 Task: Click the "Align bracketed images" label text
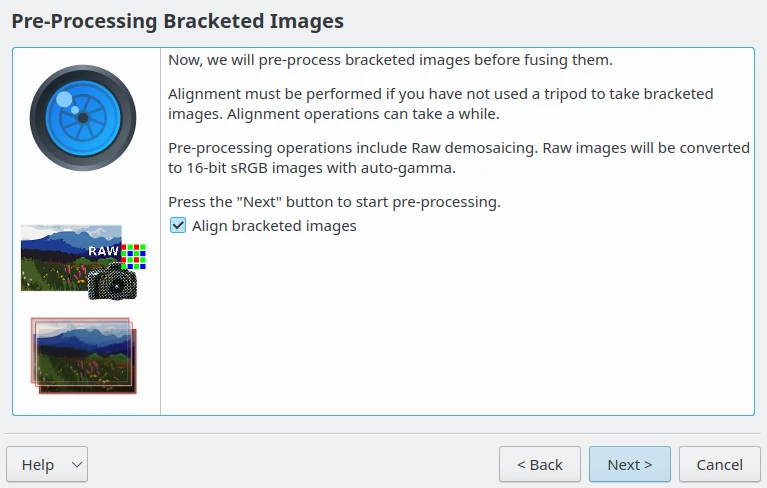[273, 226]
